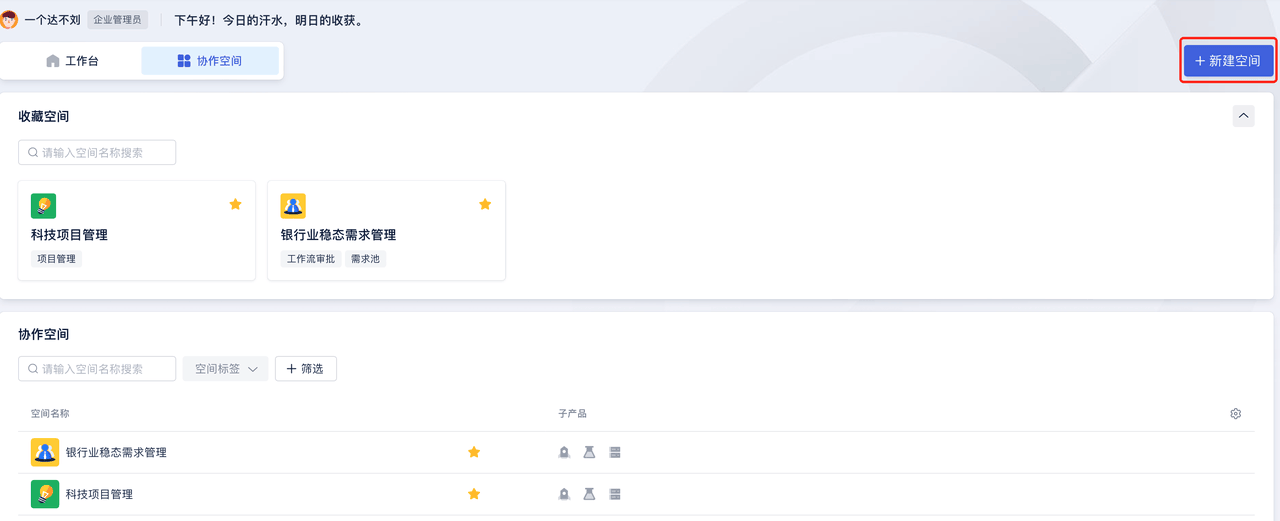This screenshot has width=1280, height=521.
Task: Unfavorite the 银行业稳态需求管理 card star
Action: [x=485, y=204]
